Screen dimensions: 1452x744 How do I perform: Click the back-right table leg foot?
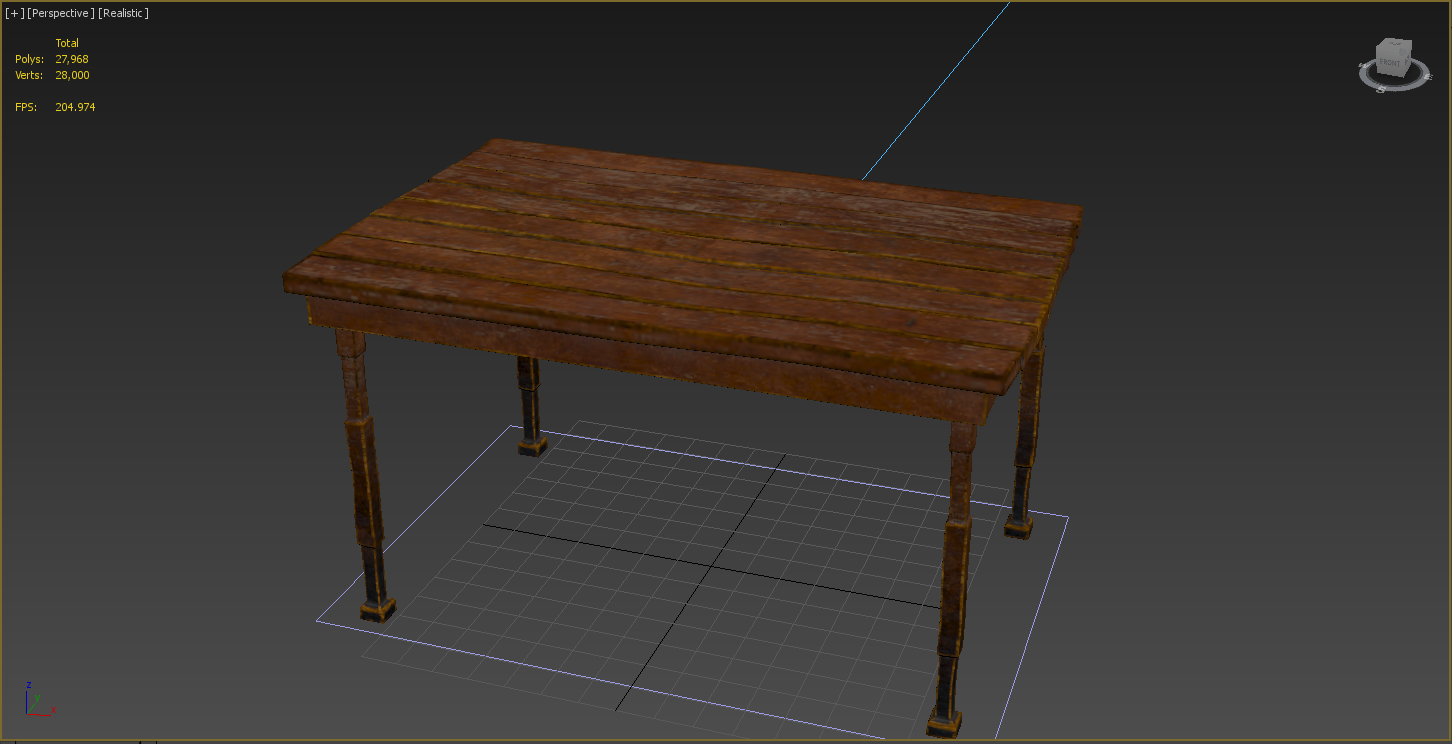(1019, 525)
